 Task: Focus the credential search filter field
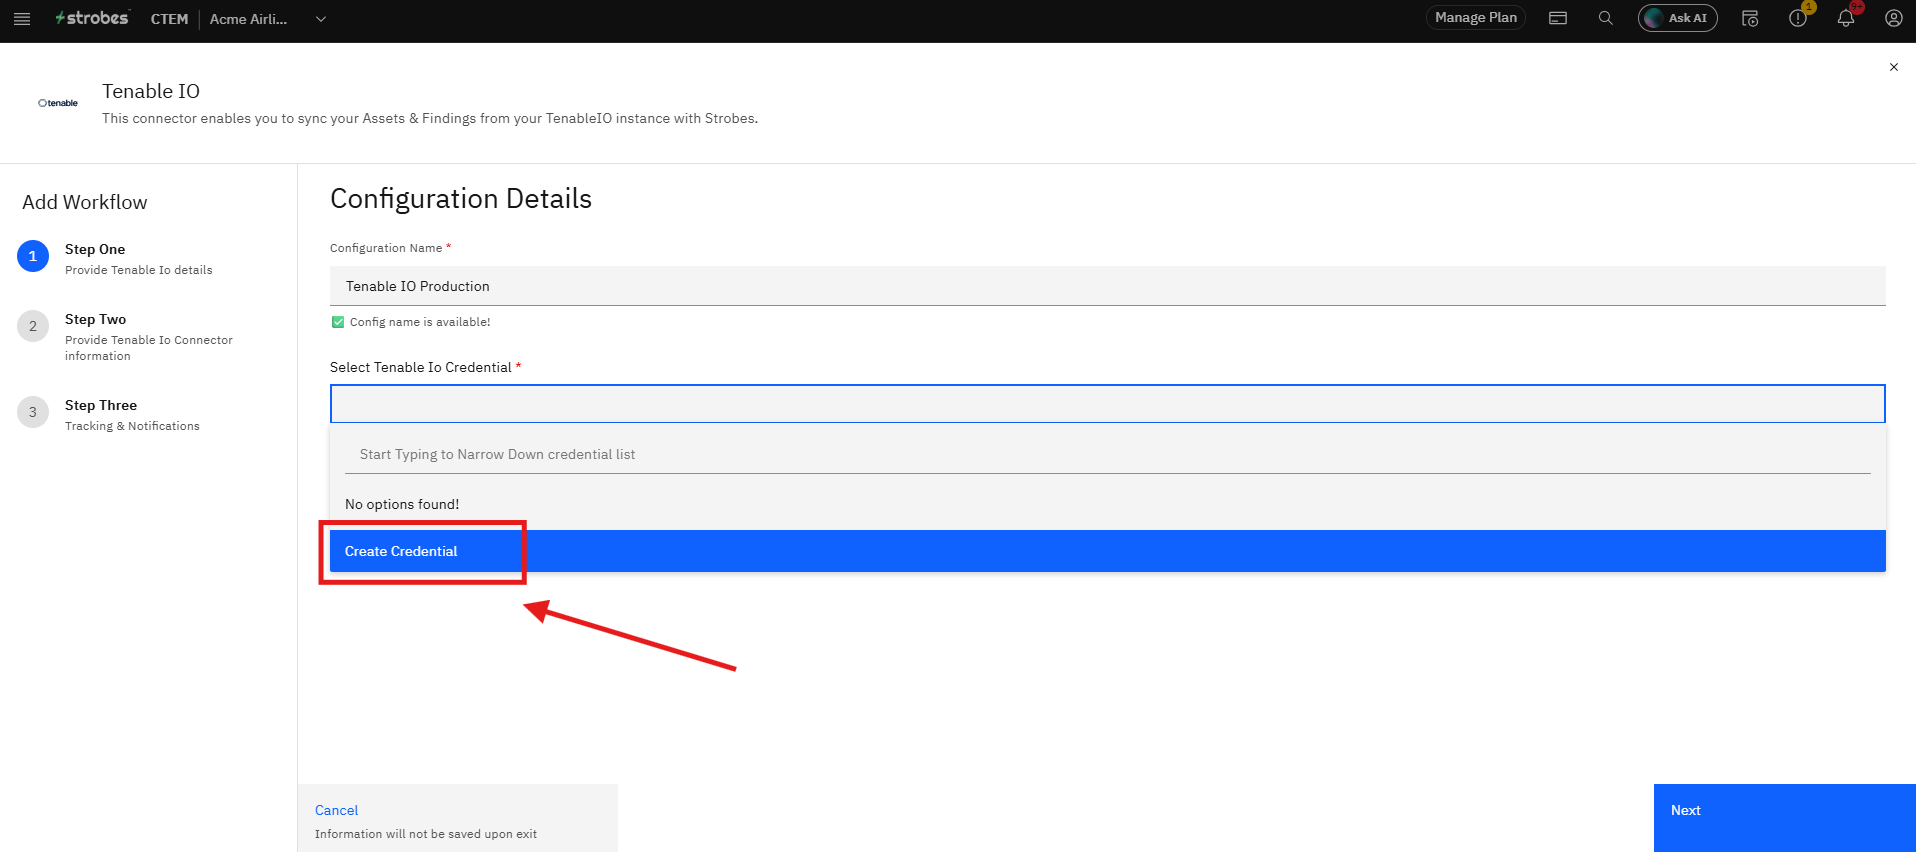point(1108,454)
